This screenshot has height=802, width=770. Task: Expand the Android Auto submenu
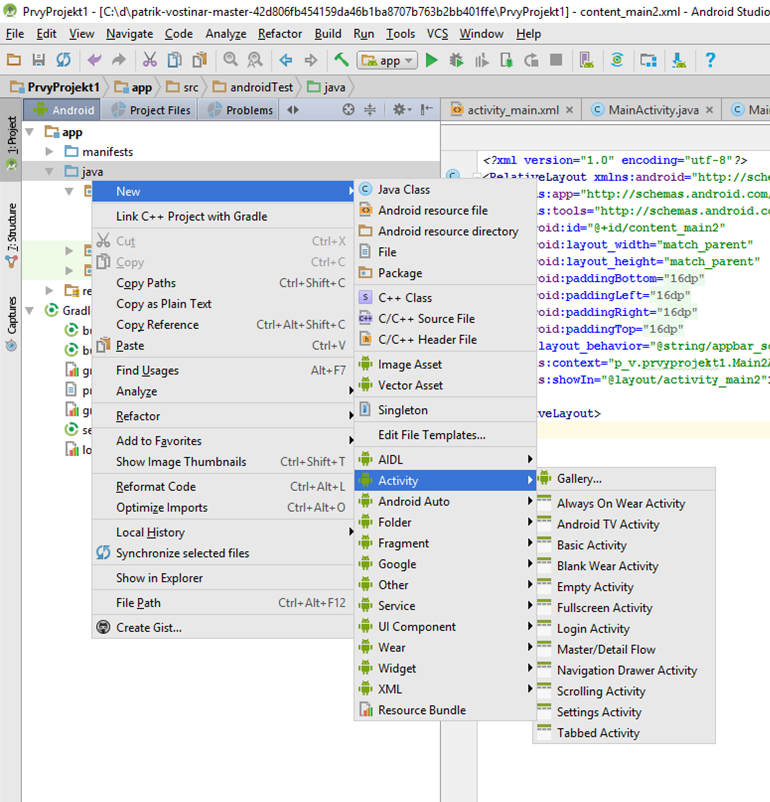tap(445, 501)
